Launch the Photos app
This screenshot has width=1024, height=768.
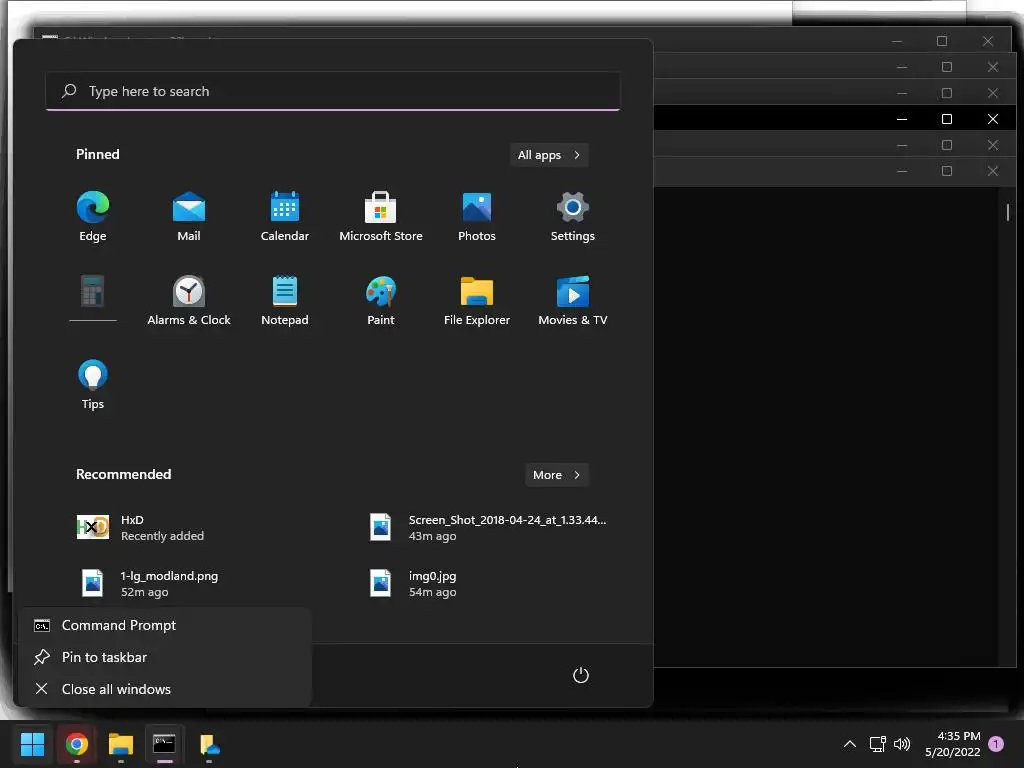tap(477, 217)
